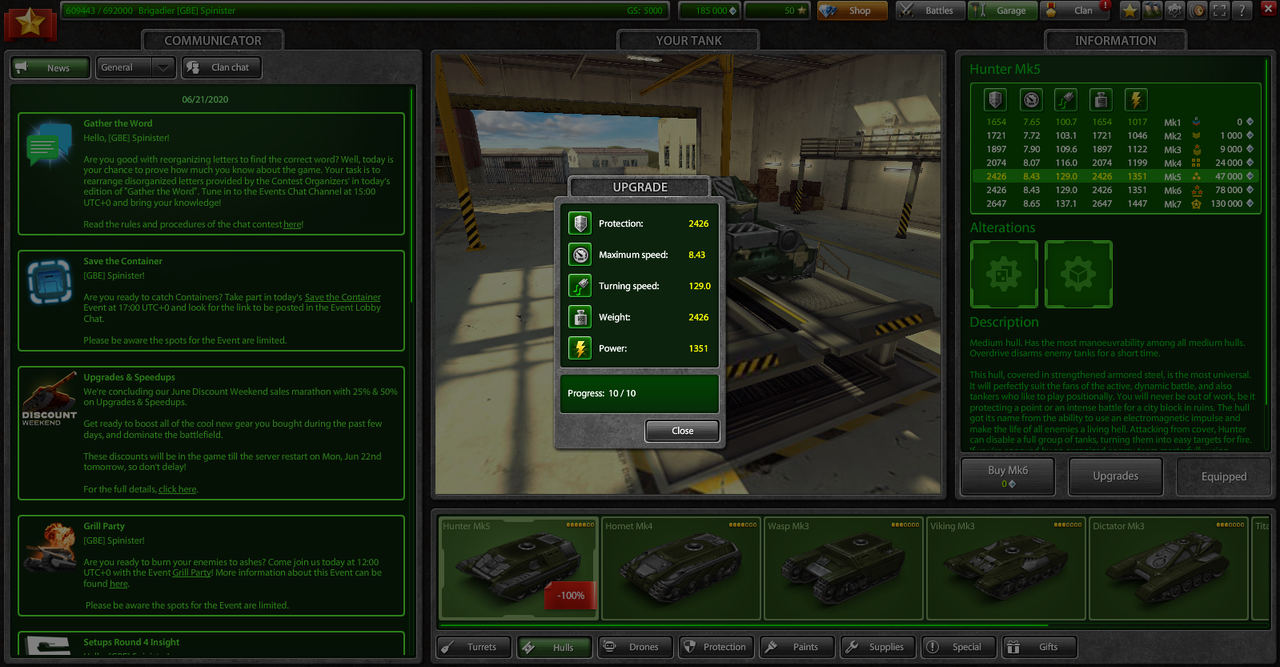Select the Dictator Mk3 hull card
The image size is (1280, 667).
pyautogui.click(x=1168, y=568)
